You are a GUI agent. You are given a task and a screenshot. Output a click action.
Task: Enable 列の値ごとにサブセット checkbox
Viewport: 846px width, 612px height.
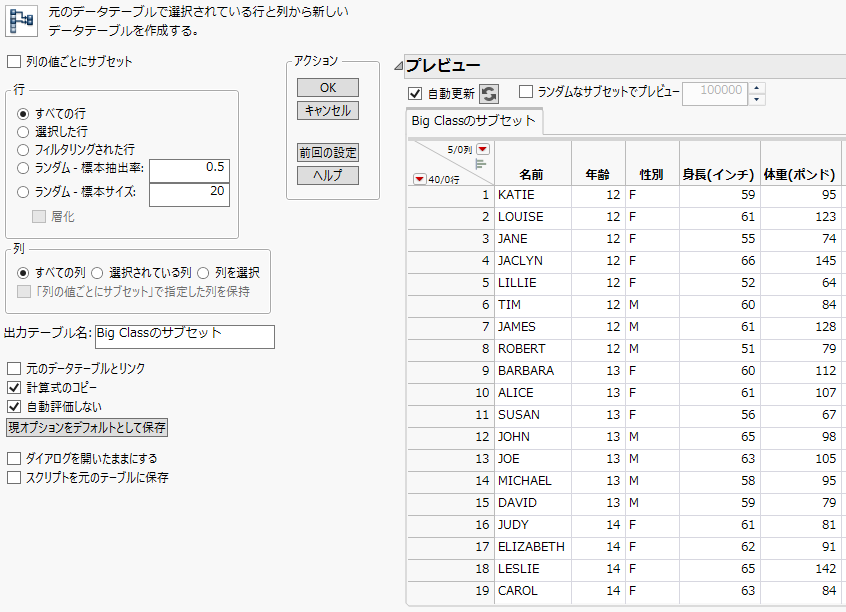[x=14, y=62]
